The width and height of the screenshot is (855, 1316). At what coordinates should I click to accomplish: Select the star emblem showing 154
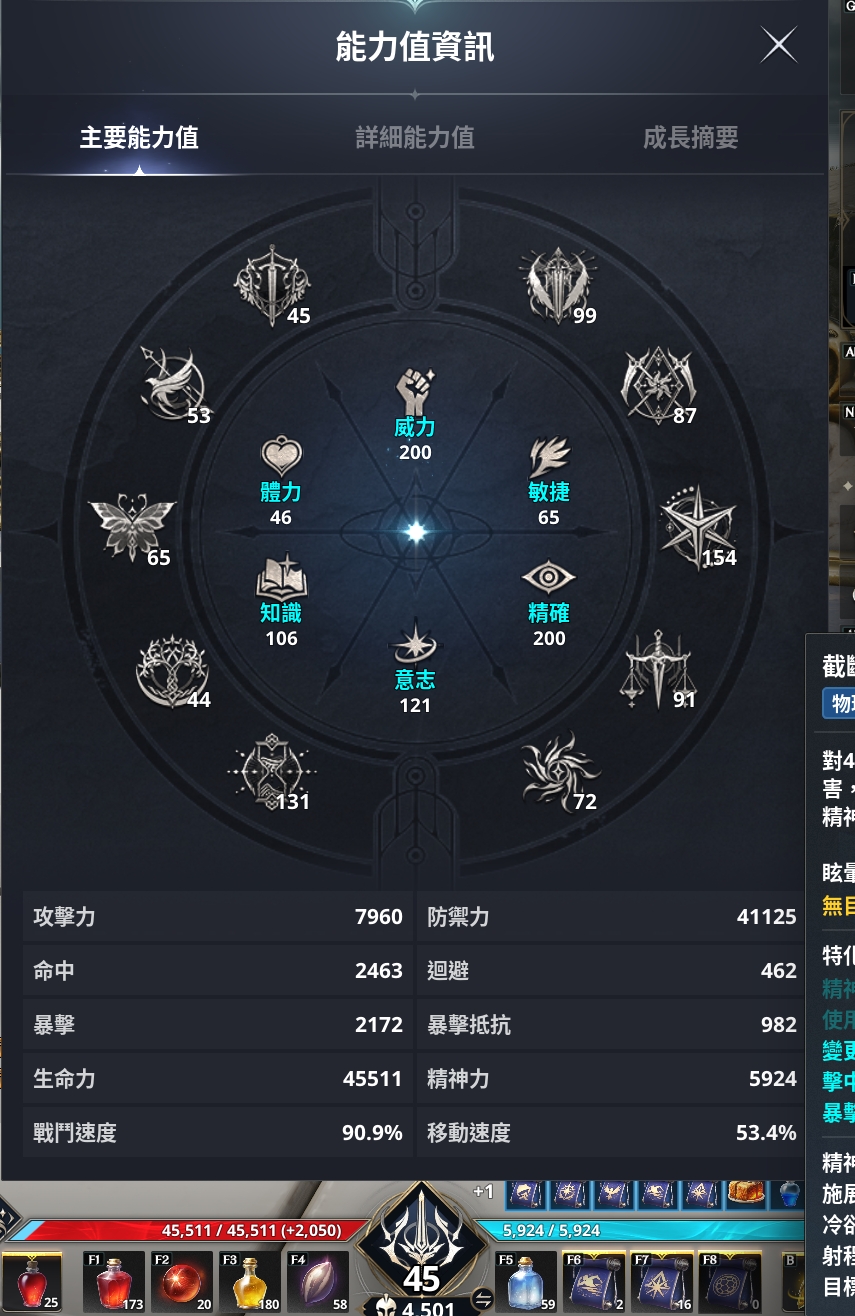pyautogui.click(x=697, y=528)
